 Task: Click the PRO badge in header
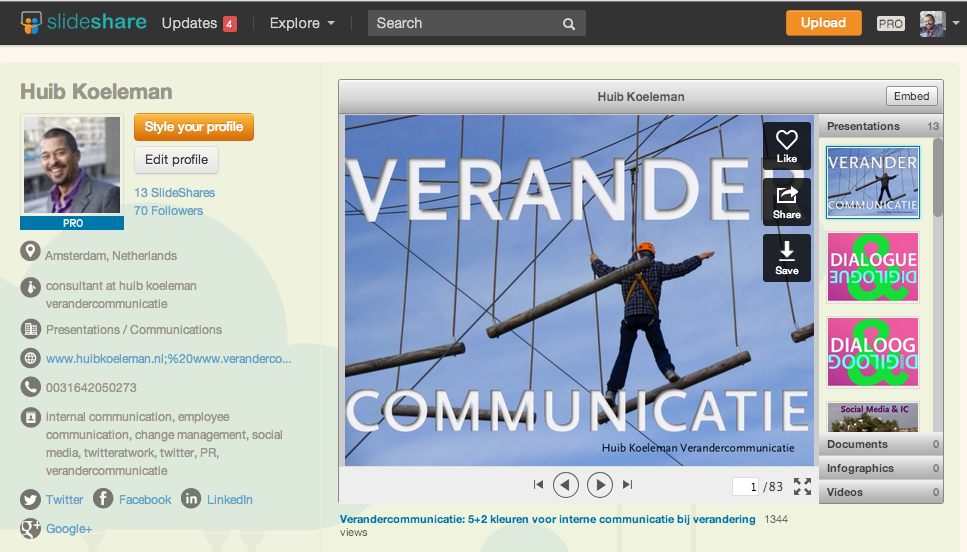891,23
